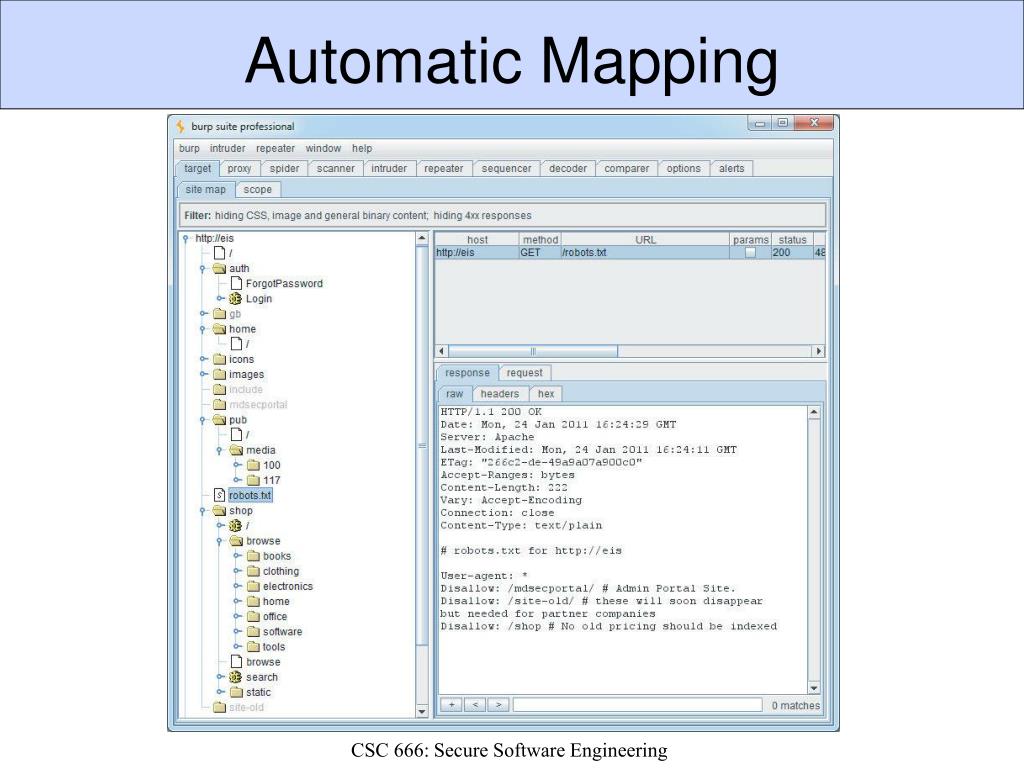Click the site-old folder icon
The image size is (1024, 768).
click(219, 707)
